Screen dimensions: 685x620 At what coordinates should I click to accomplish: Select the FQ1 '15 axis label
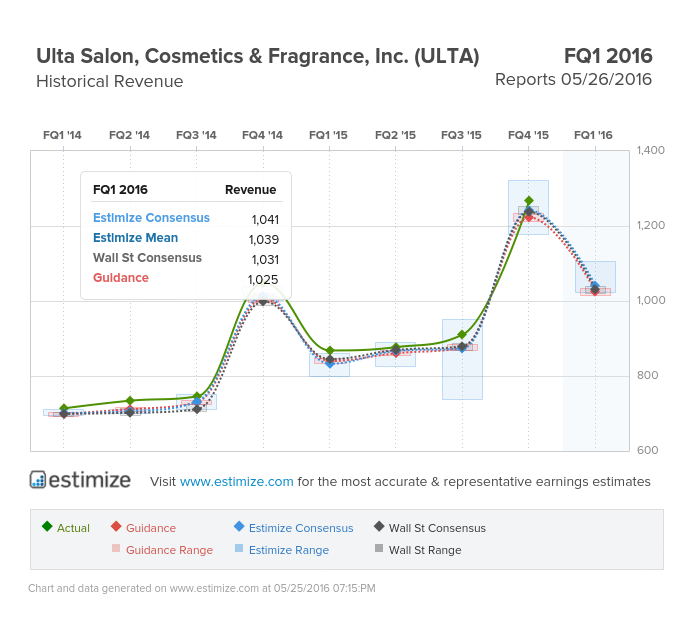[x=328, y=135]
